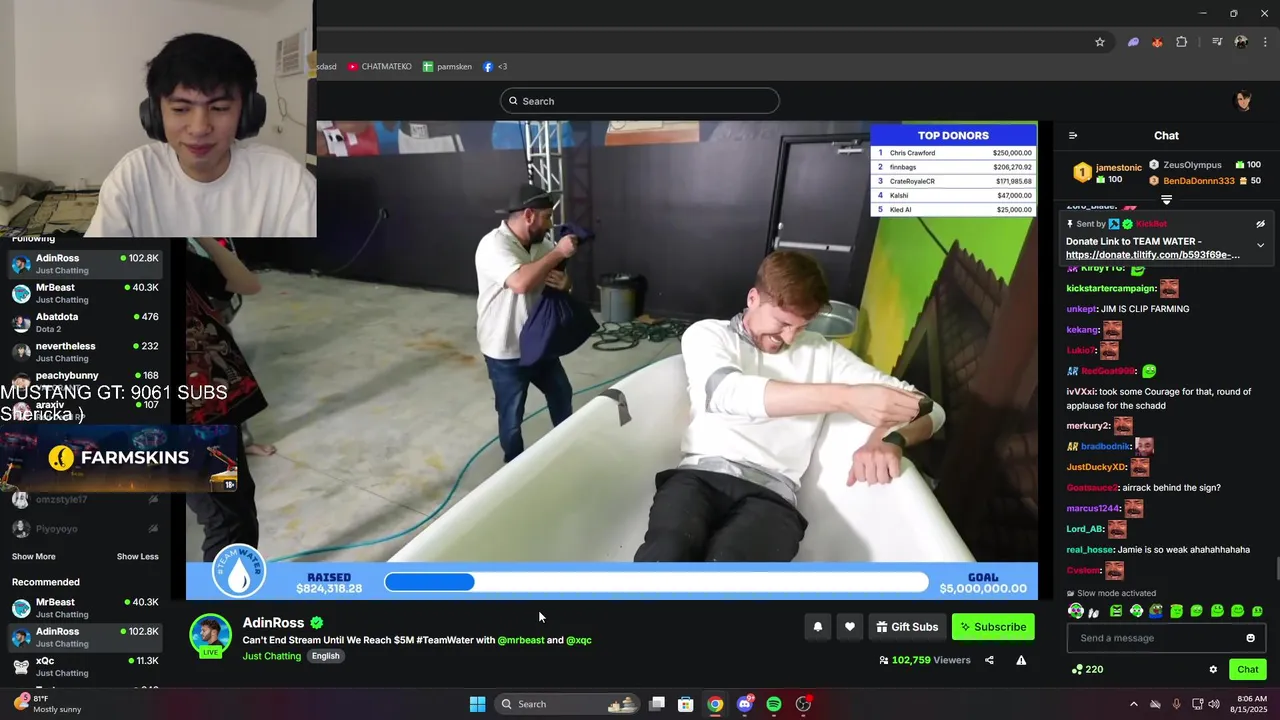Screen dimensions: 1280x720
Task: Open the parmsken bookmark
Action: [x=447, y=67]
